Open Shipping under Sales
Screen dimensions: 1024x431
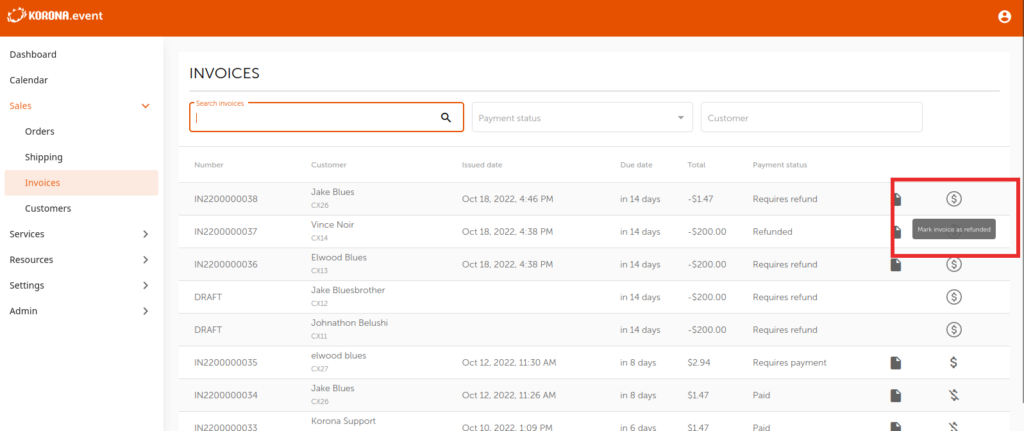(44, 157)
